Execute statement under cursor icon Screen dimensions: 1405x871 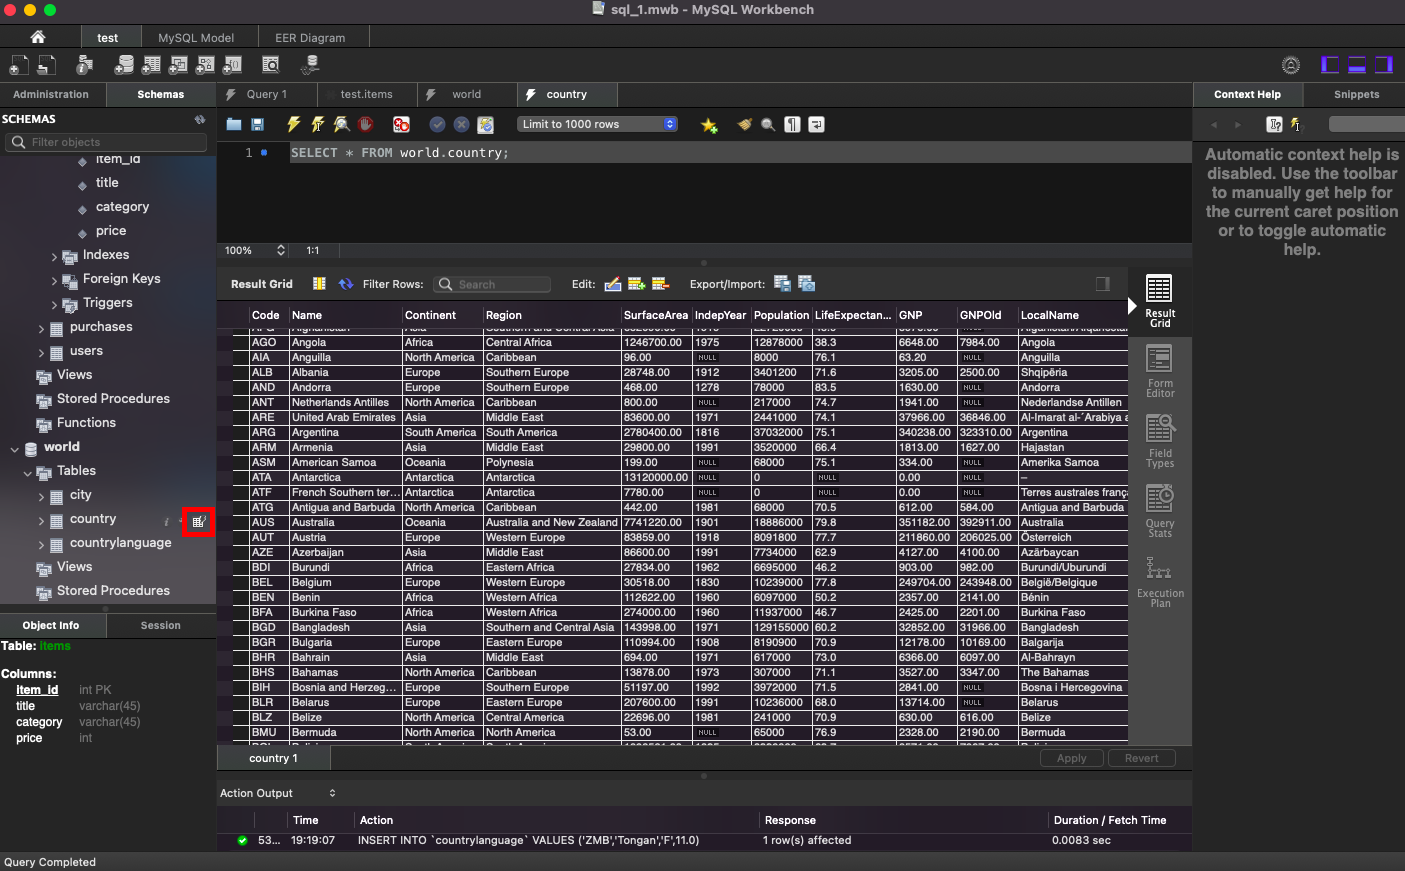click(x=318, y=125)
